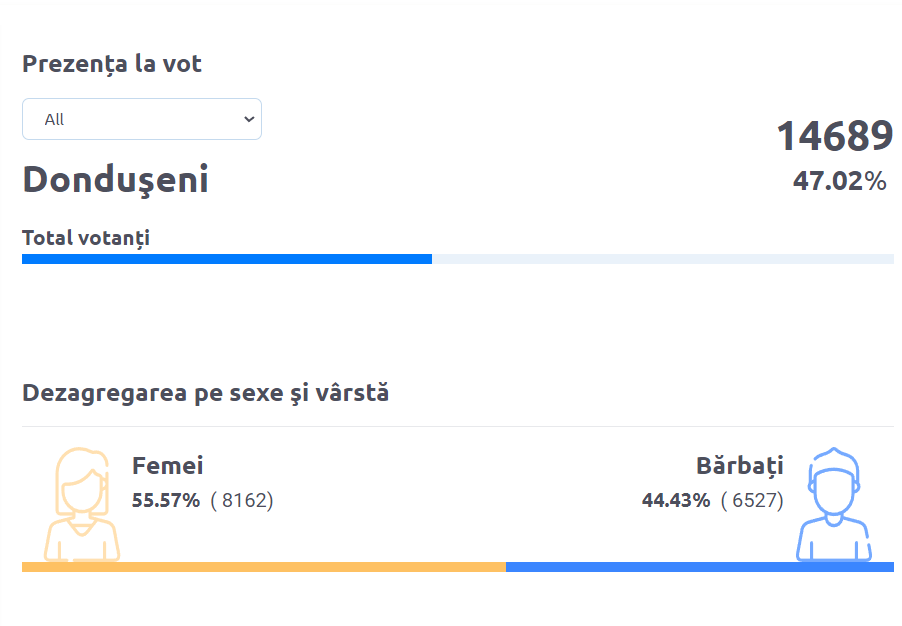
Task: Click the 47.02% turnout percentage
Action: point(839,181)
